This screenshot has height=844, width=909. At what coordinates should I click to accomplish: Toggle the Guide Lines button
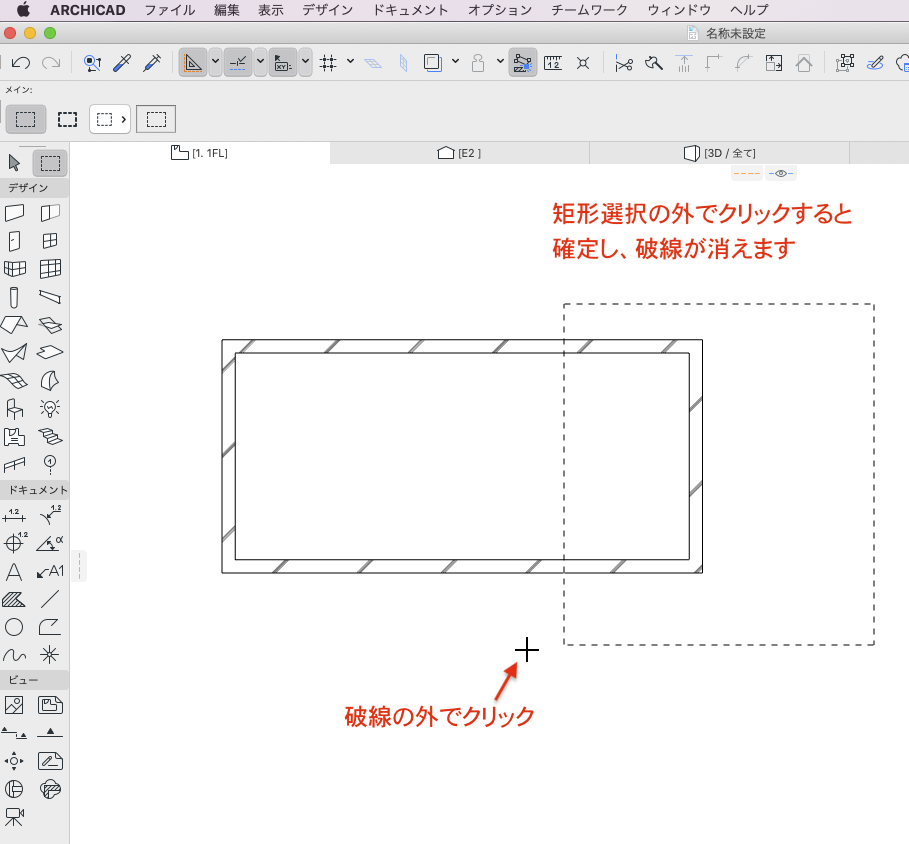click(x=192, y=63)
